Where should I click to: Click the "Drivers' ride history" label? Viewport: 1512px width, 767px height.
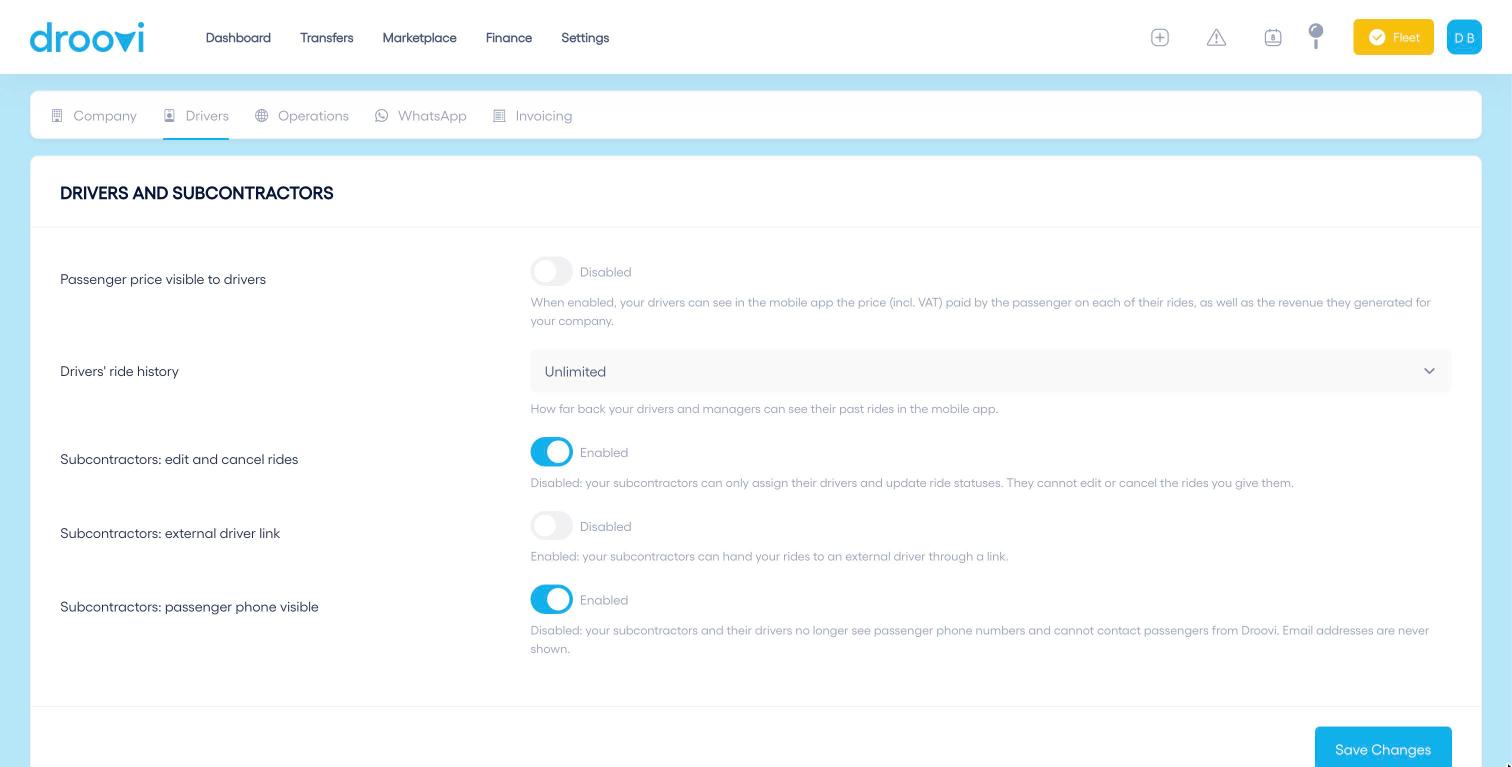pos(119,372)
